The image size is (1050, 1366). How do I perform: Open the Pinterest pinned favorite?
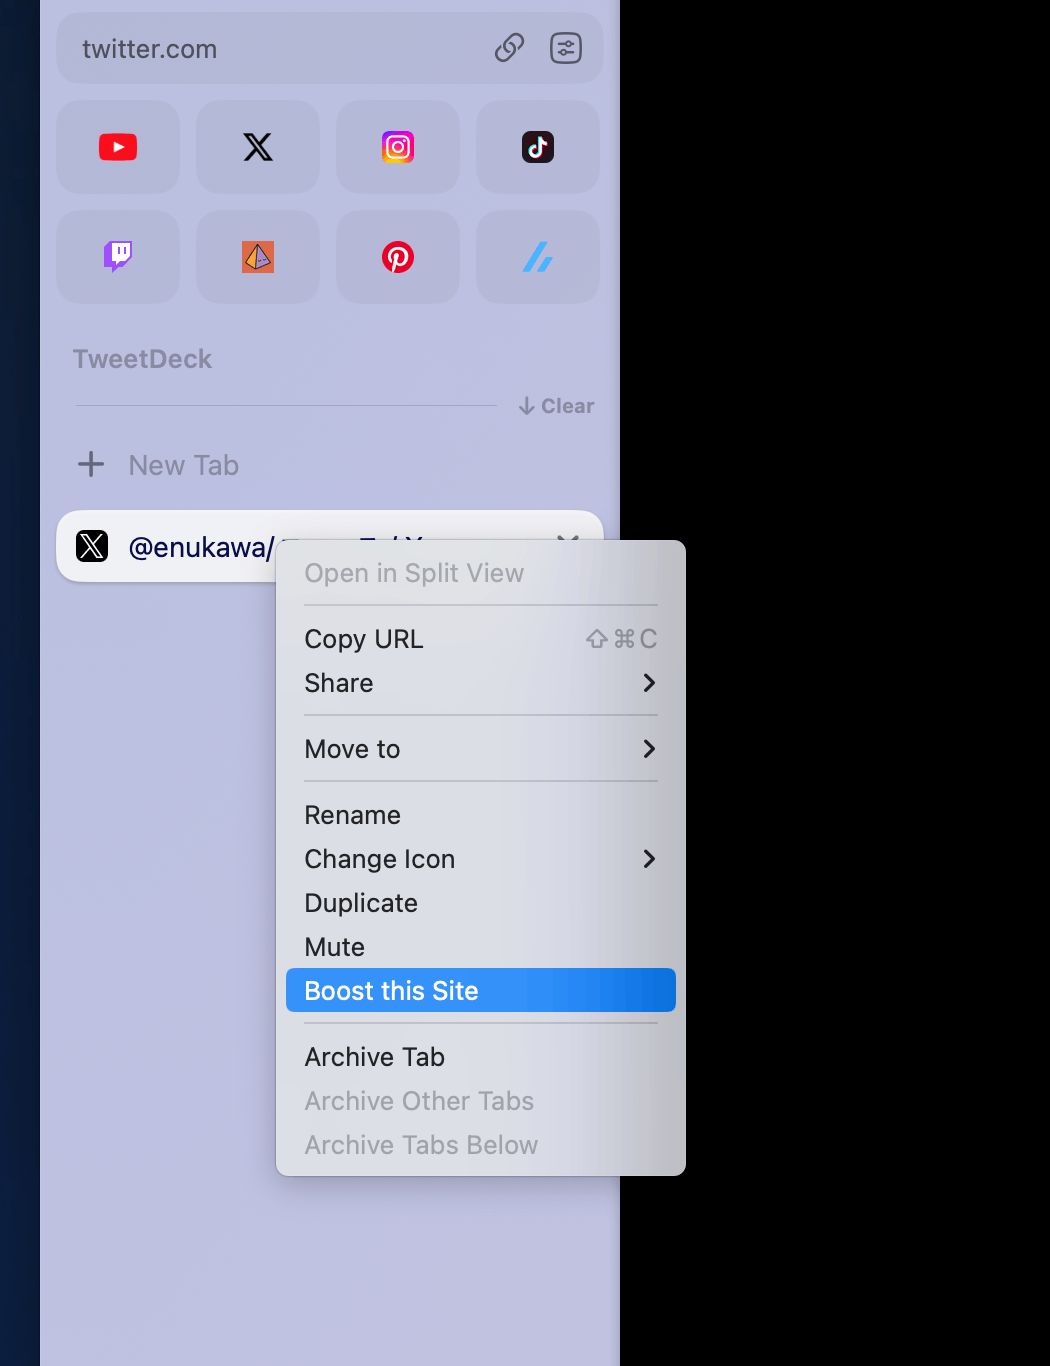coord(398,257)
